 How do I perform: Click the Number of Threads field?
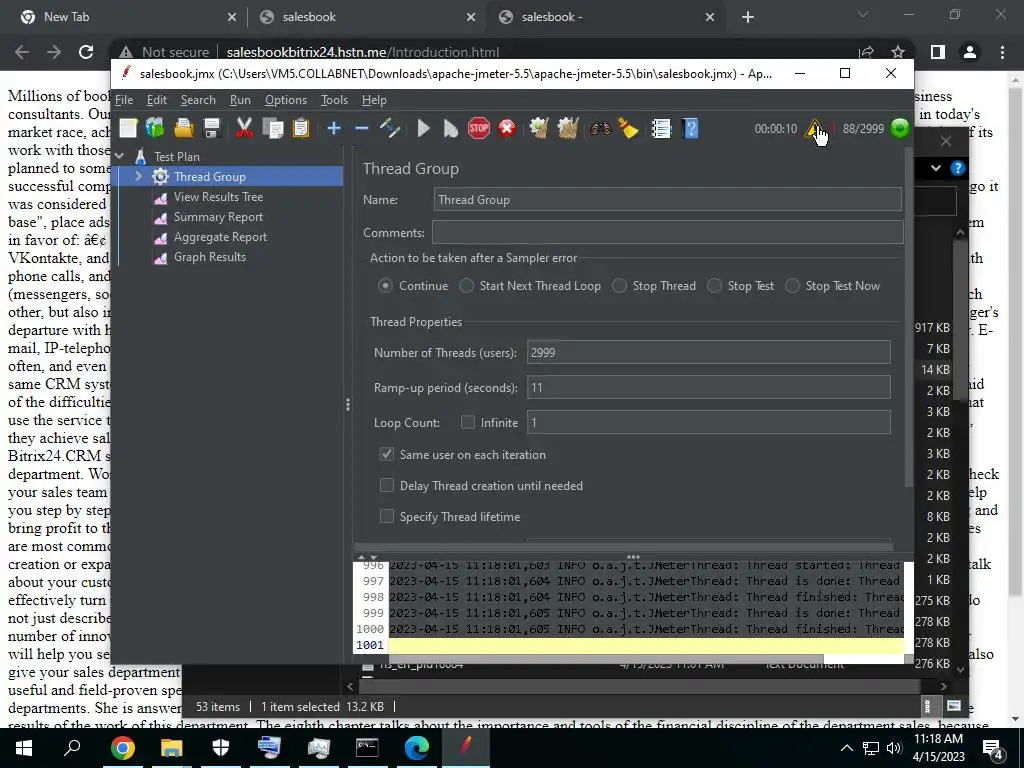(x=709, y=353)
